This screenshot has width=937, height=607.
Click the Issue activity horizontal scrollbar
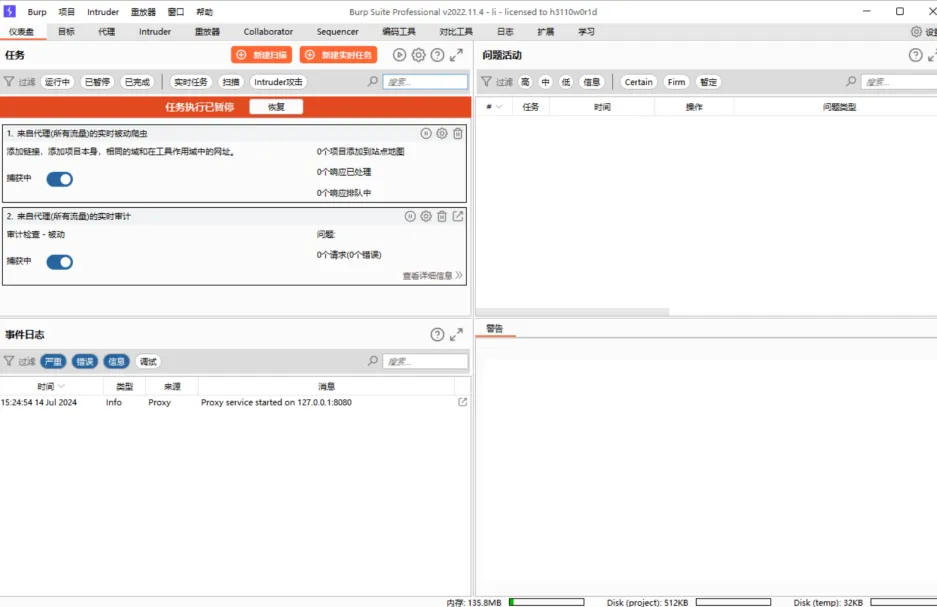(572, 312)
